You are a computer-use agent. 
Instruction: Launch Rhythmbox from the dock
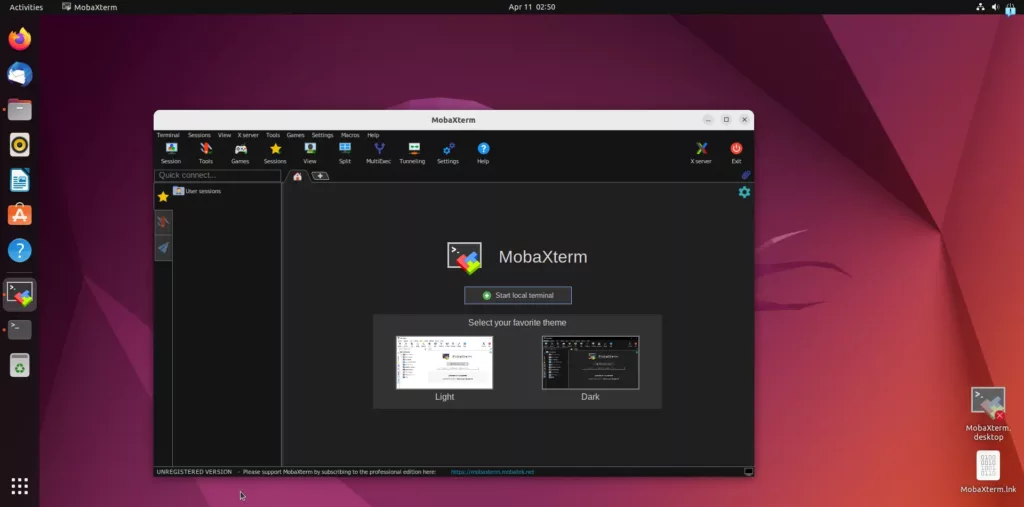(20, 144)
